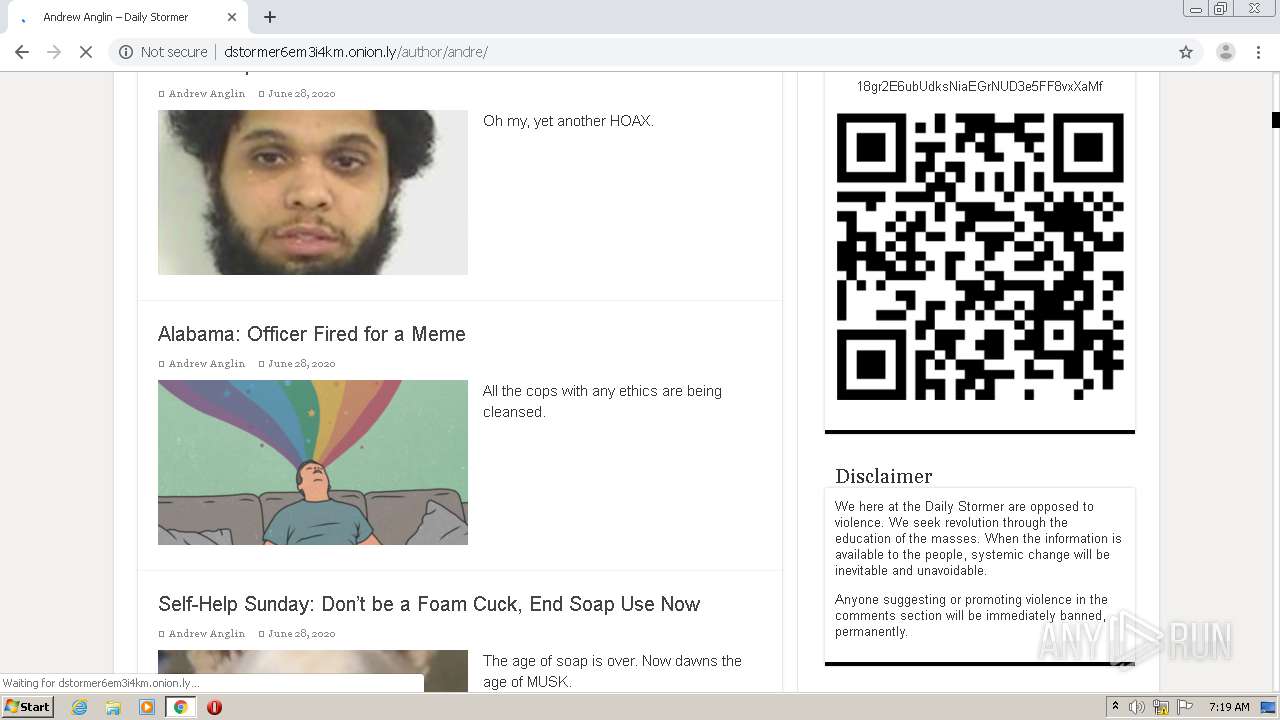Close the Andrew Anglin tab

point(232,17)
